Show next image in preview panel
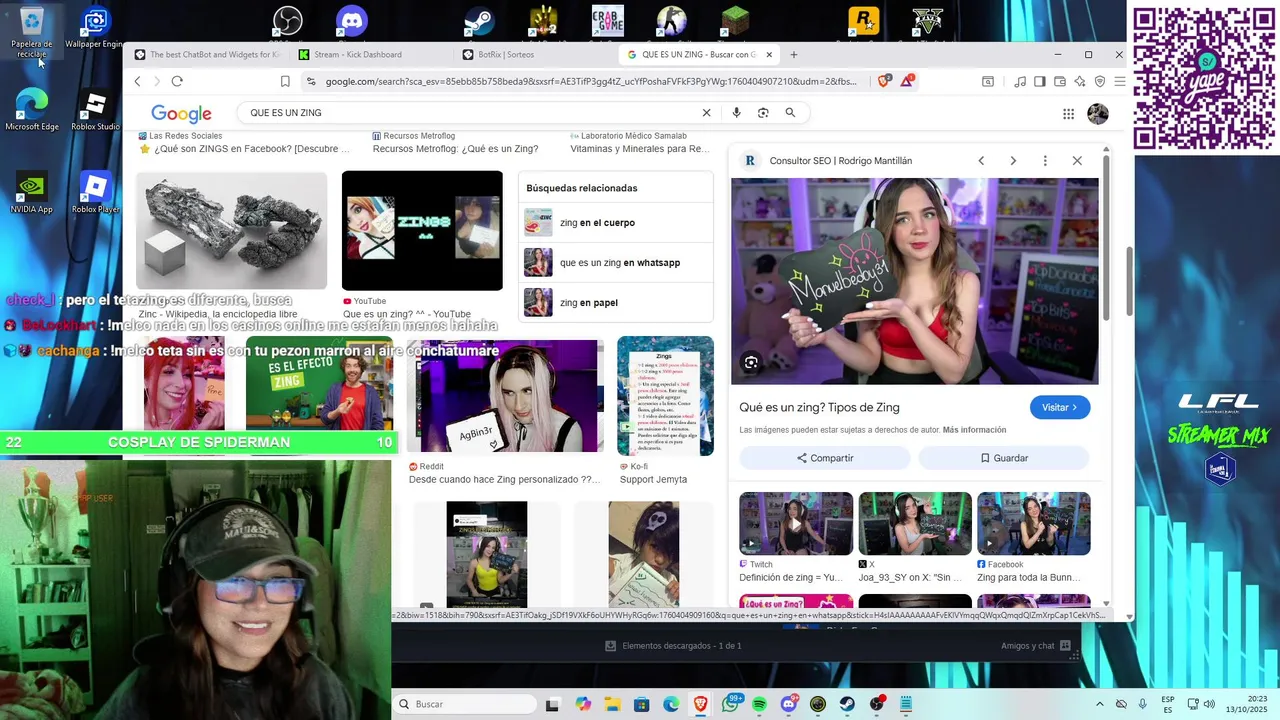1280x720 pixels. pos(1013,160)
